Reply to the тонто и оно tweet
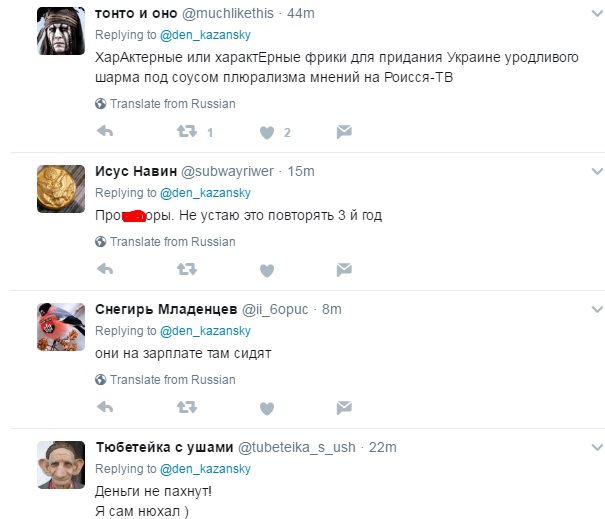Screen dimensions: 605x519 coord(105,132)
